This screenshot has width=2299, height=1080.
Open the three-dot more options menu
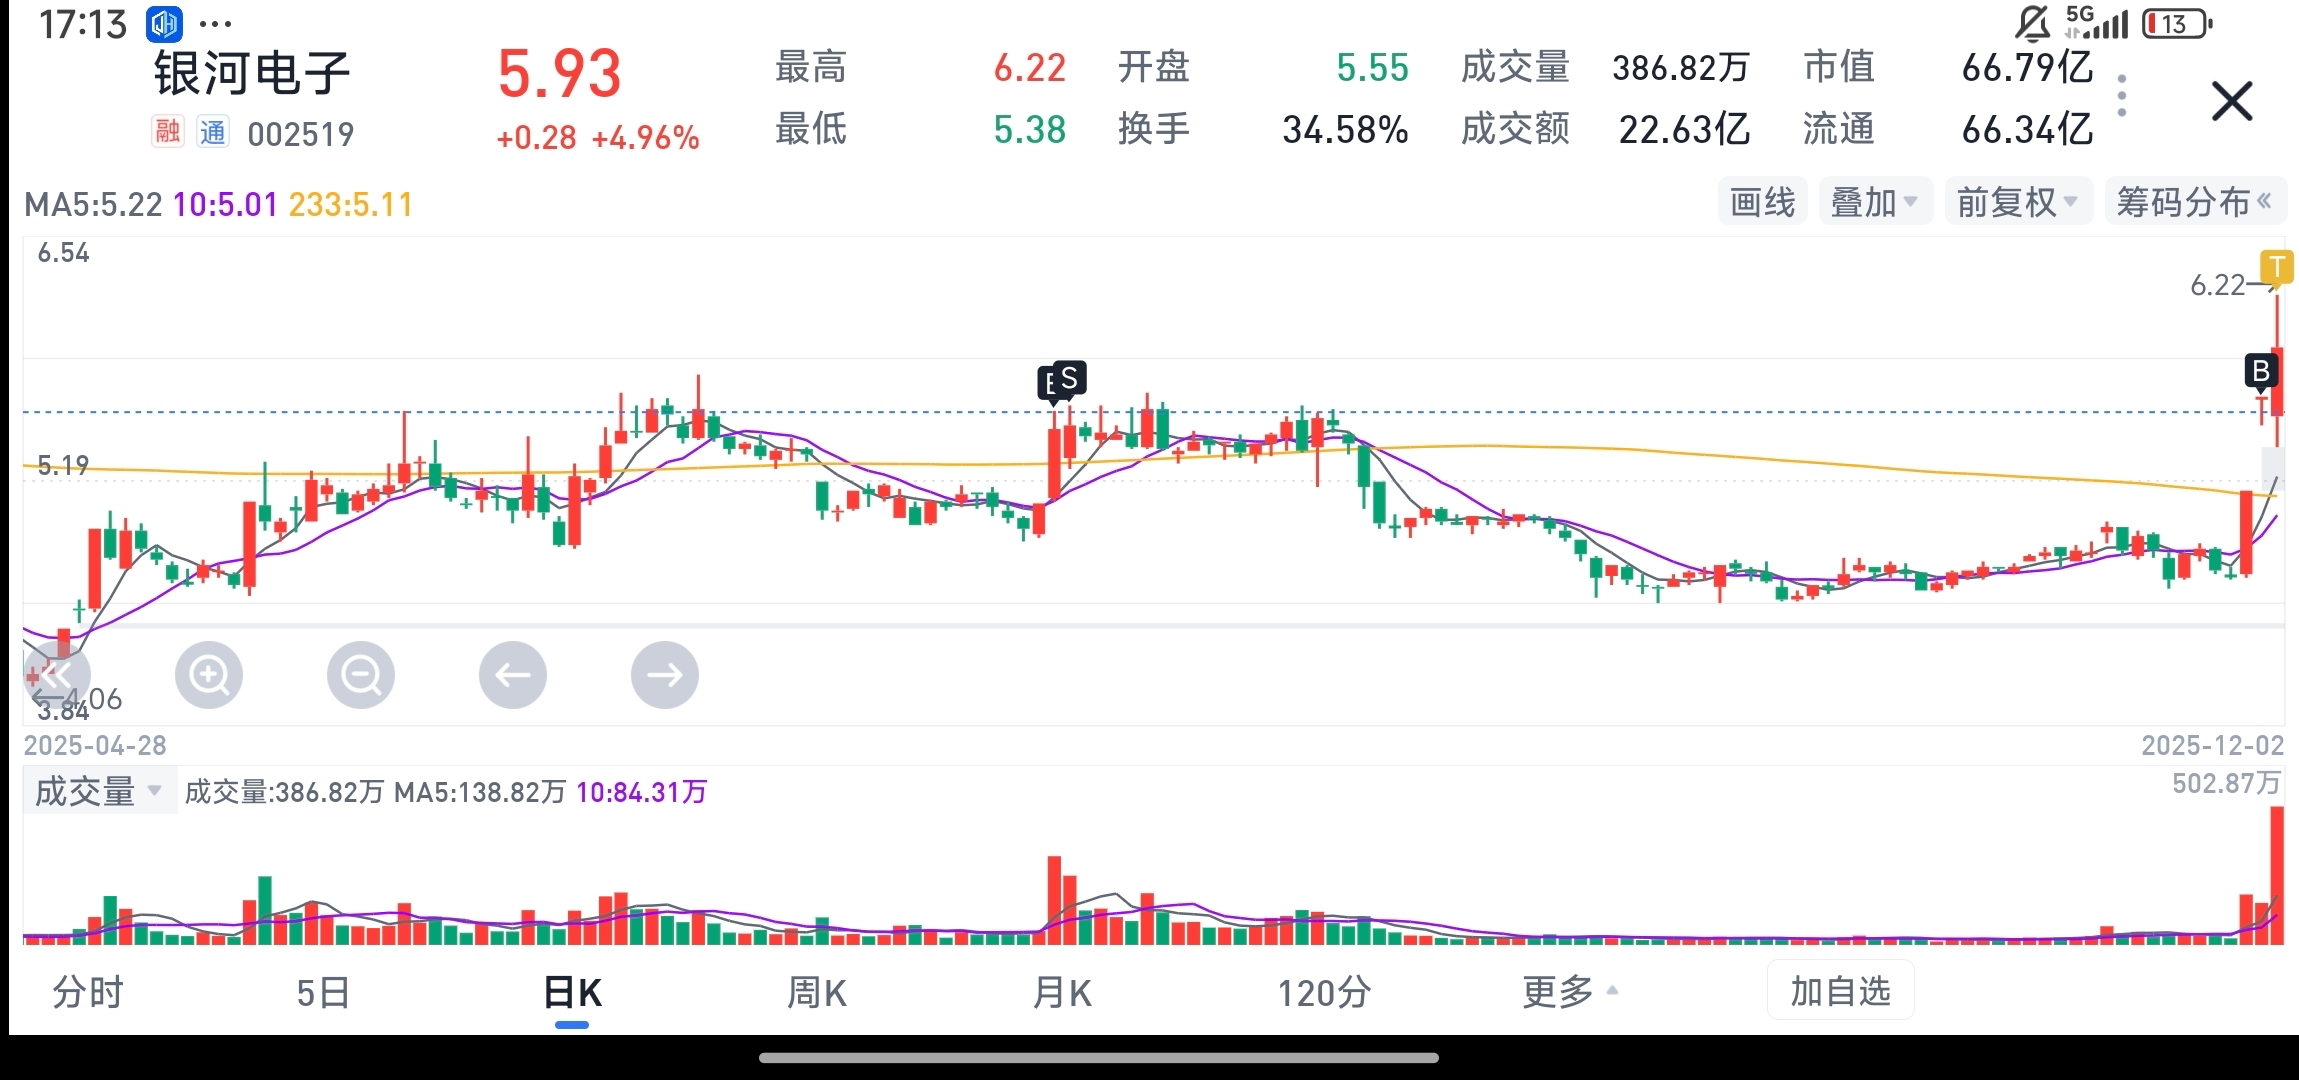pyautogui.click(x=2122, y=96)
